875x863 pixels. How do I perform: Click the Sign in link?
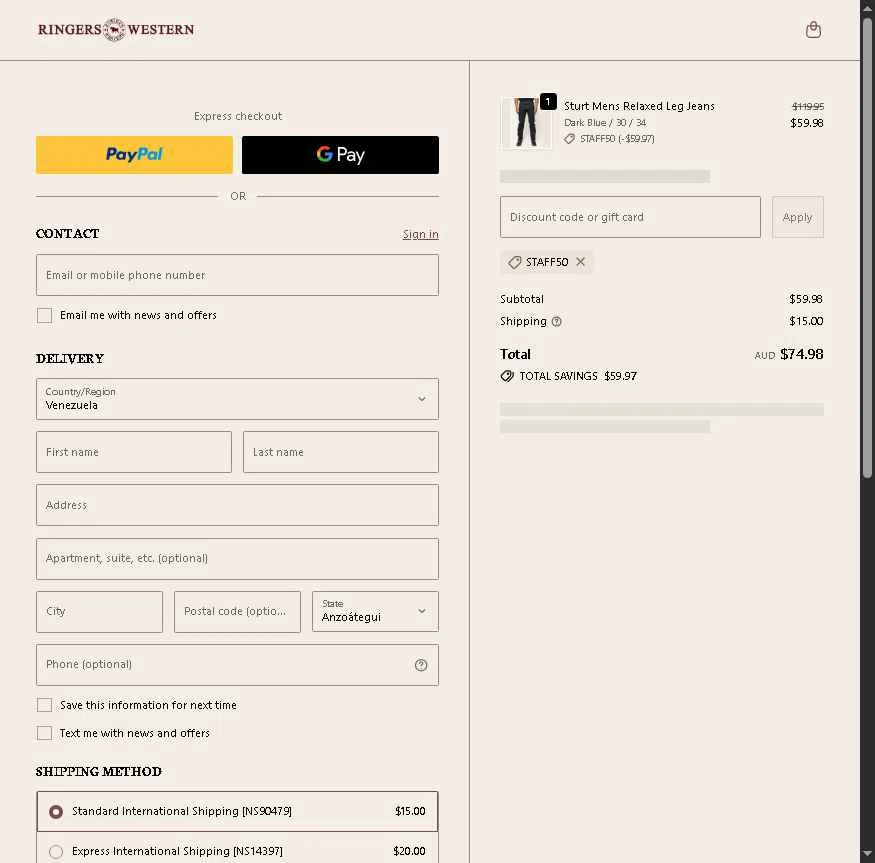421,234
